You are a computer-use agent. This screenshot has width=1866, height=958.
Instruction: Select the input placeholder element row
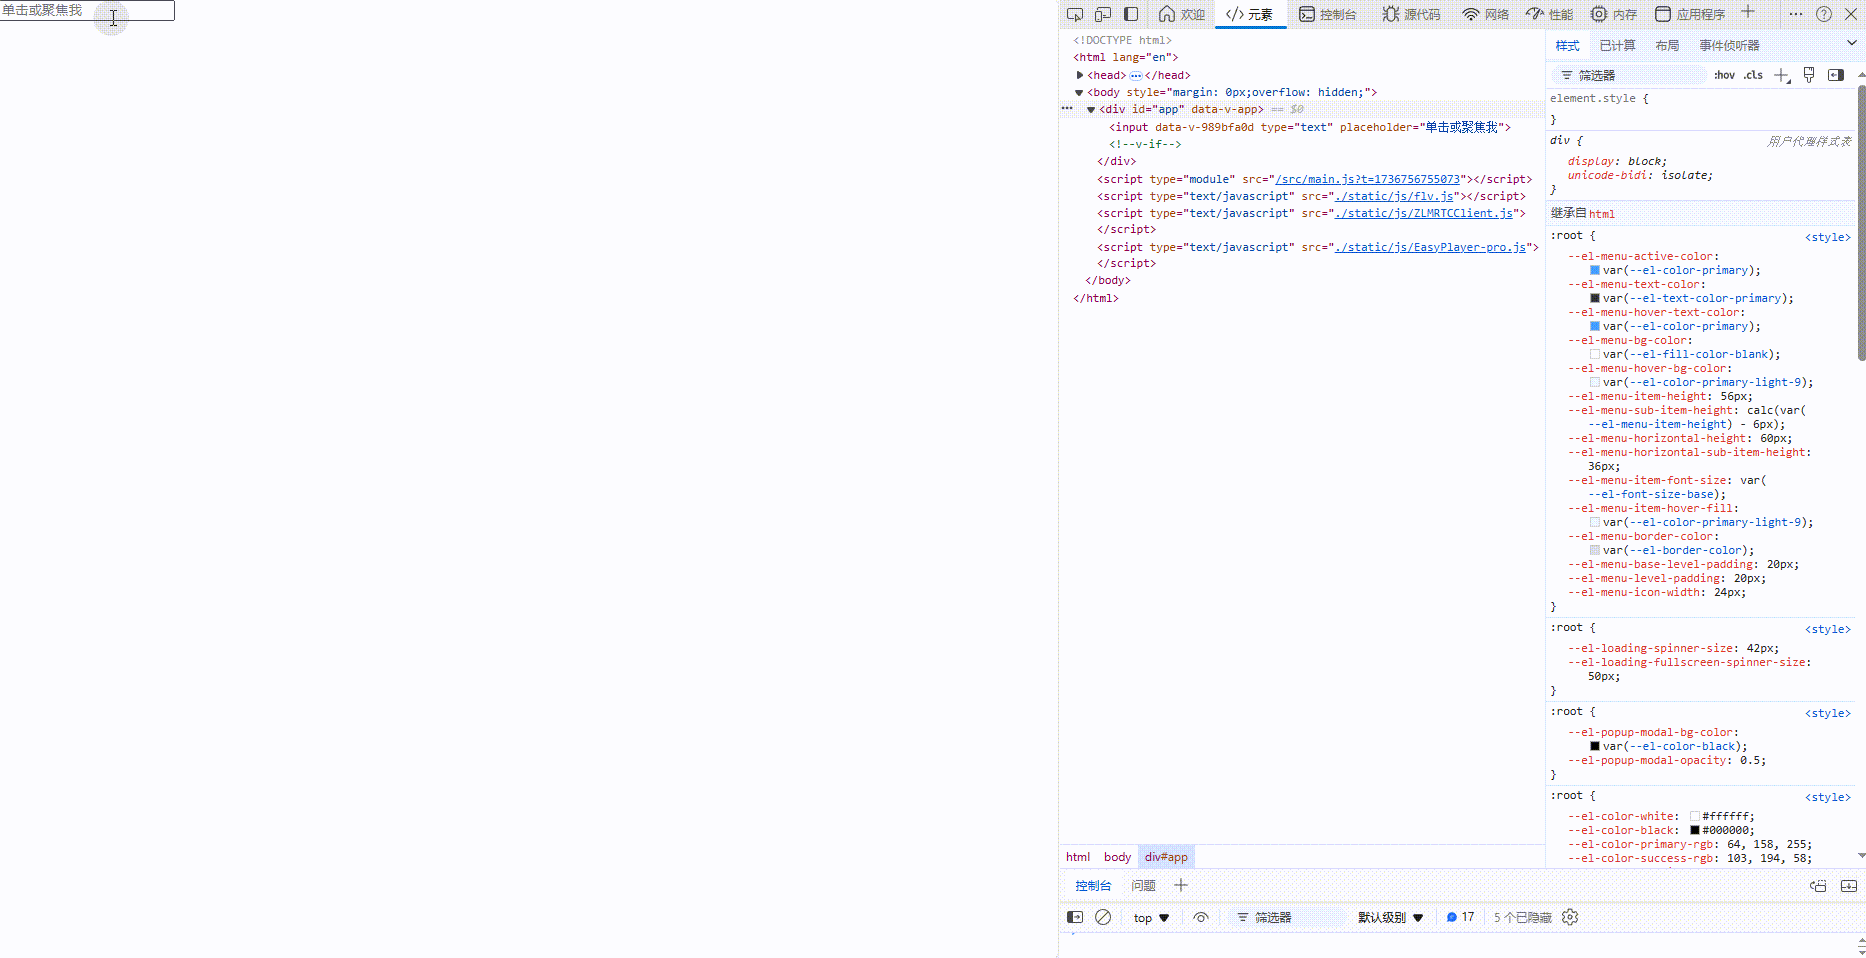coord(1310,127)
